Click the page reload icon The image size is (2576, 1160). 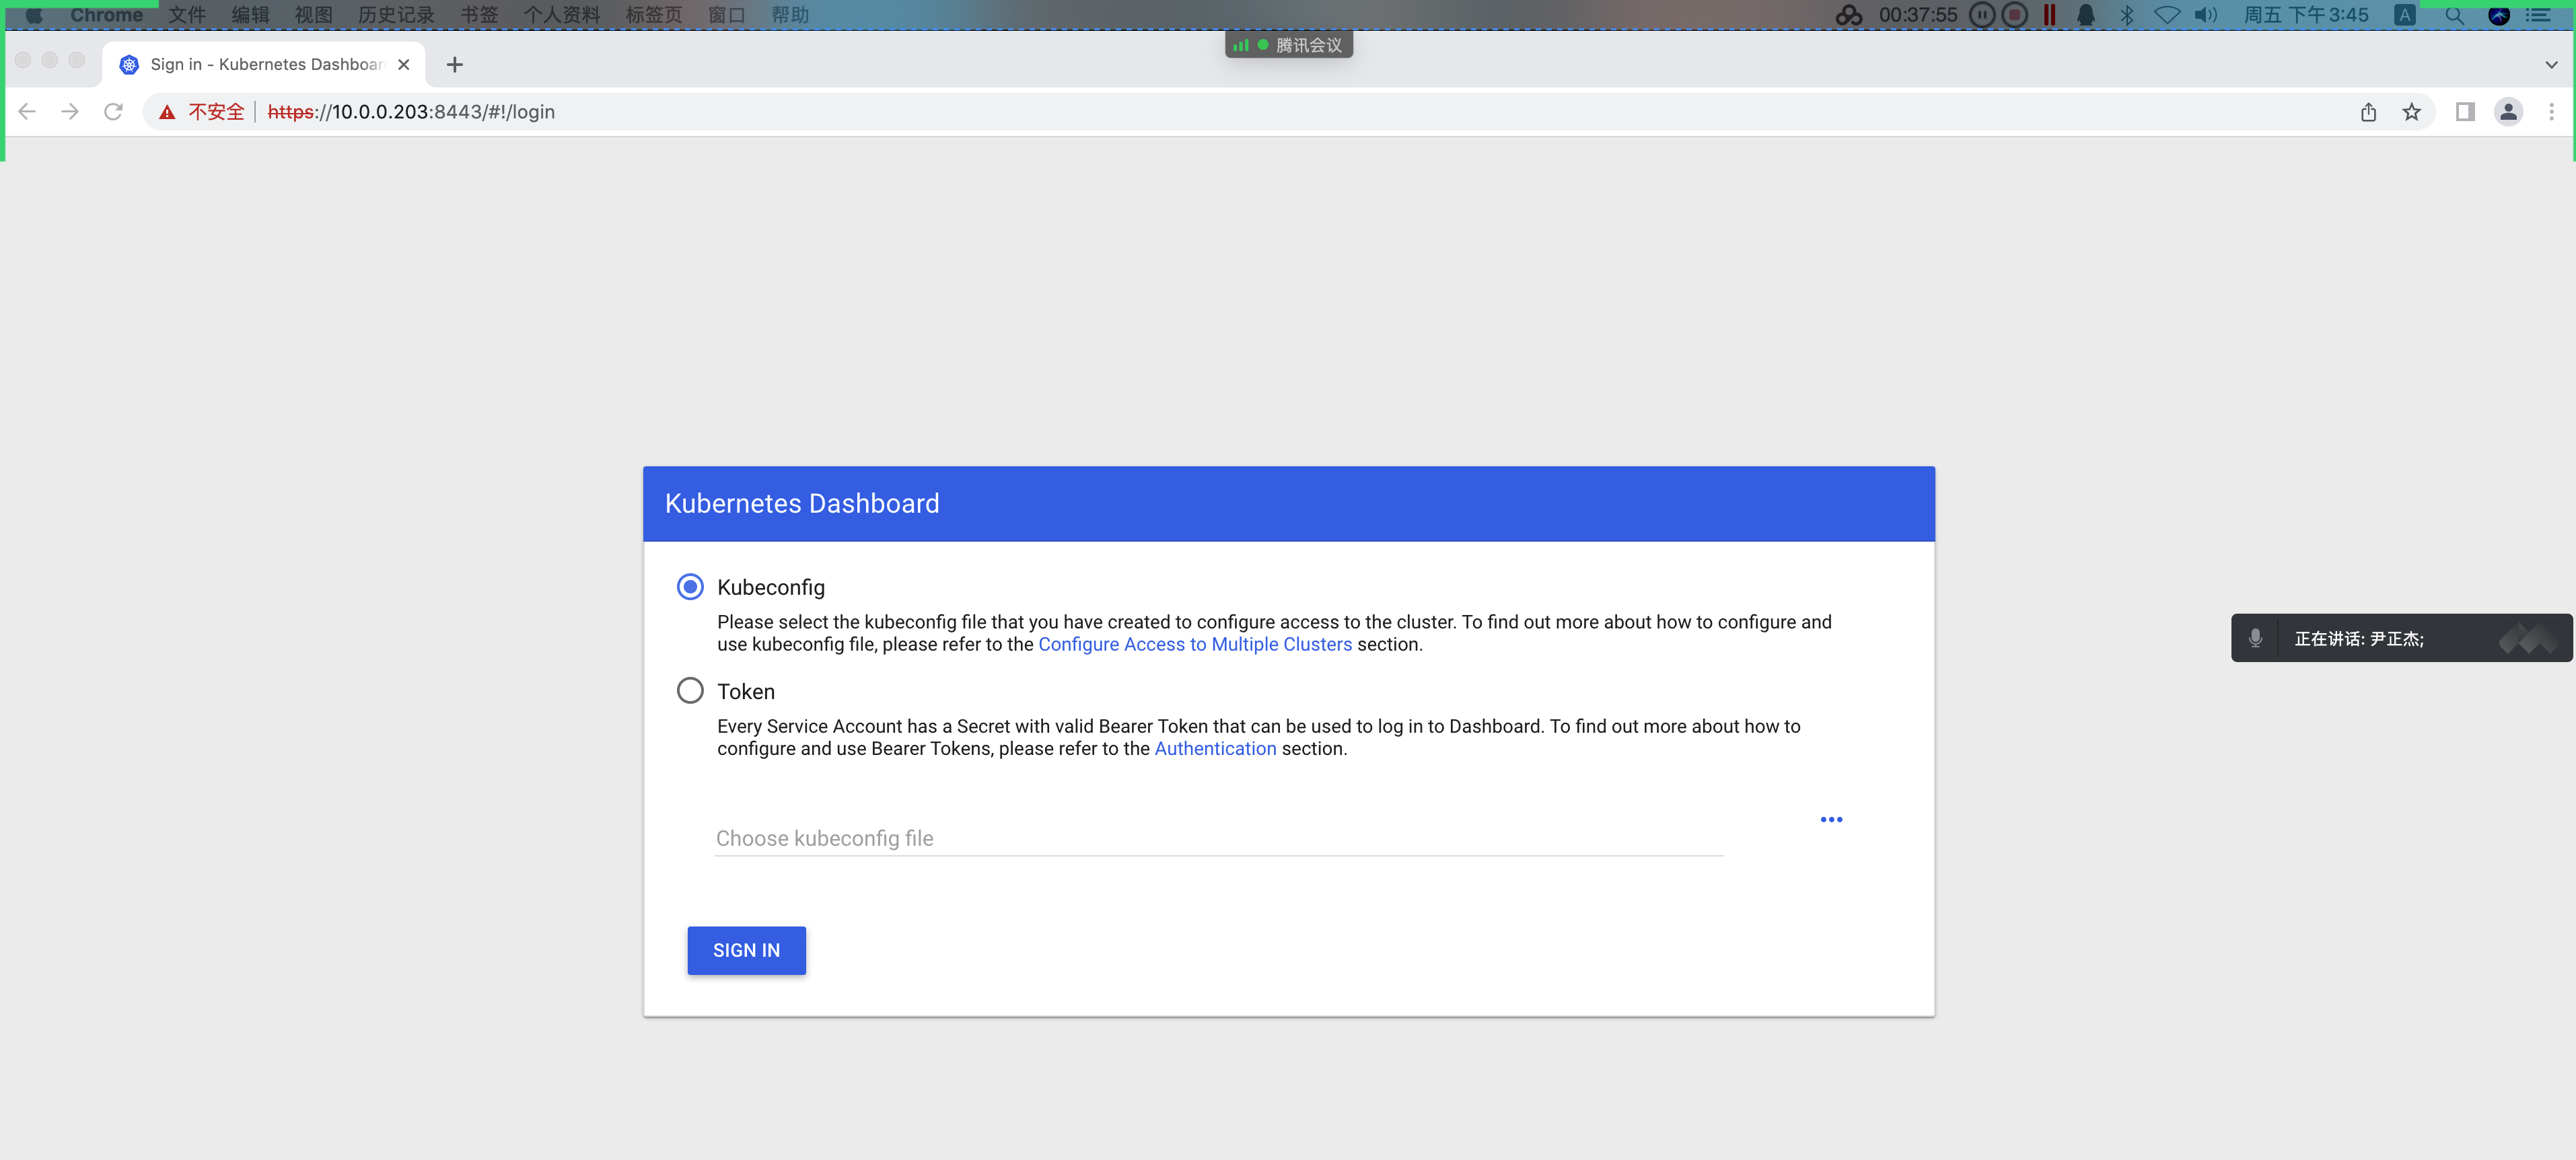tap(113, 112)
